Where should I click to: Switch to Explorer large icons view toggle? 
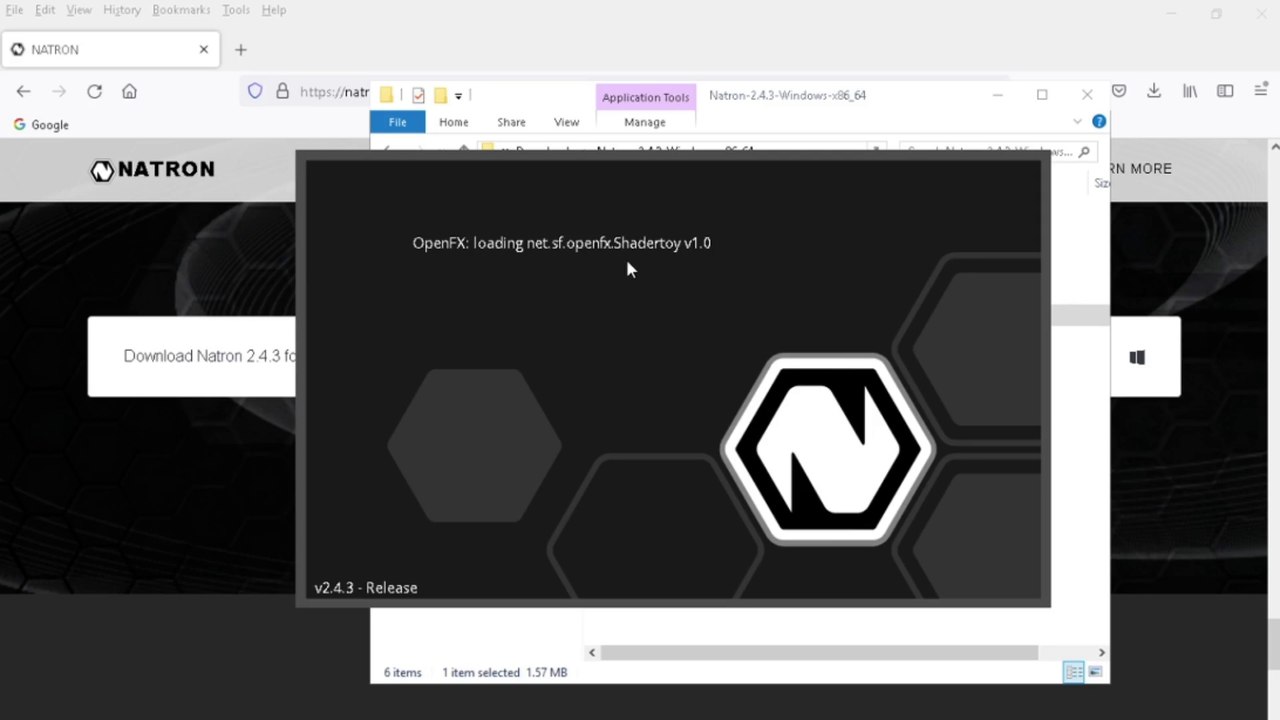pyautogui.click(x=1096, y=672)
